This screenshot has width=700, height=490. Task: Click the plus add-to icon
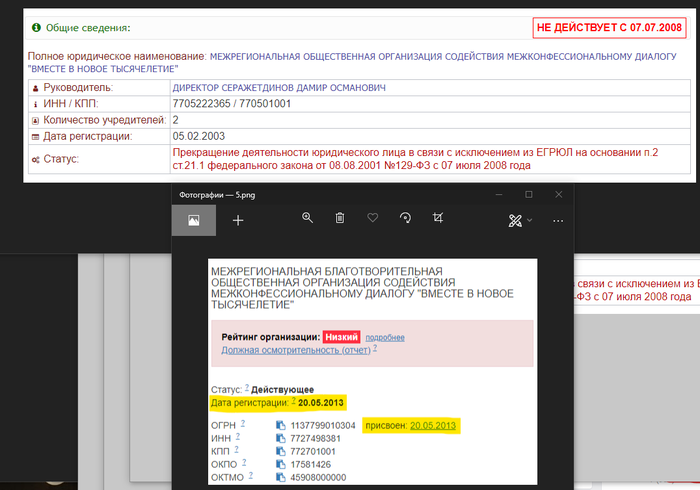[x=238, y=220]
